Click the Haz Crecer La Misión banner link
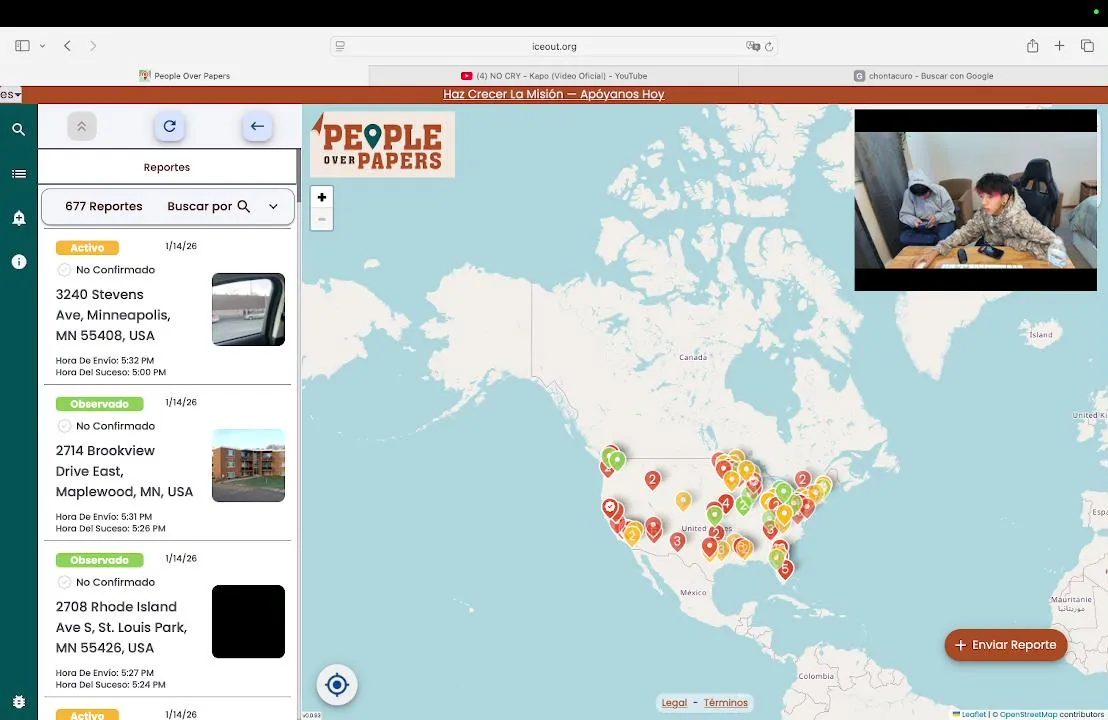Screen dimensions: 1108x720 553,94
